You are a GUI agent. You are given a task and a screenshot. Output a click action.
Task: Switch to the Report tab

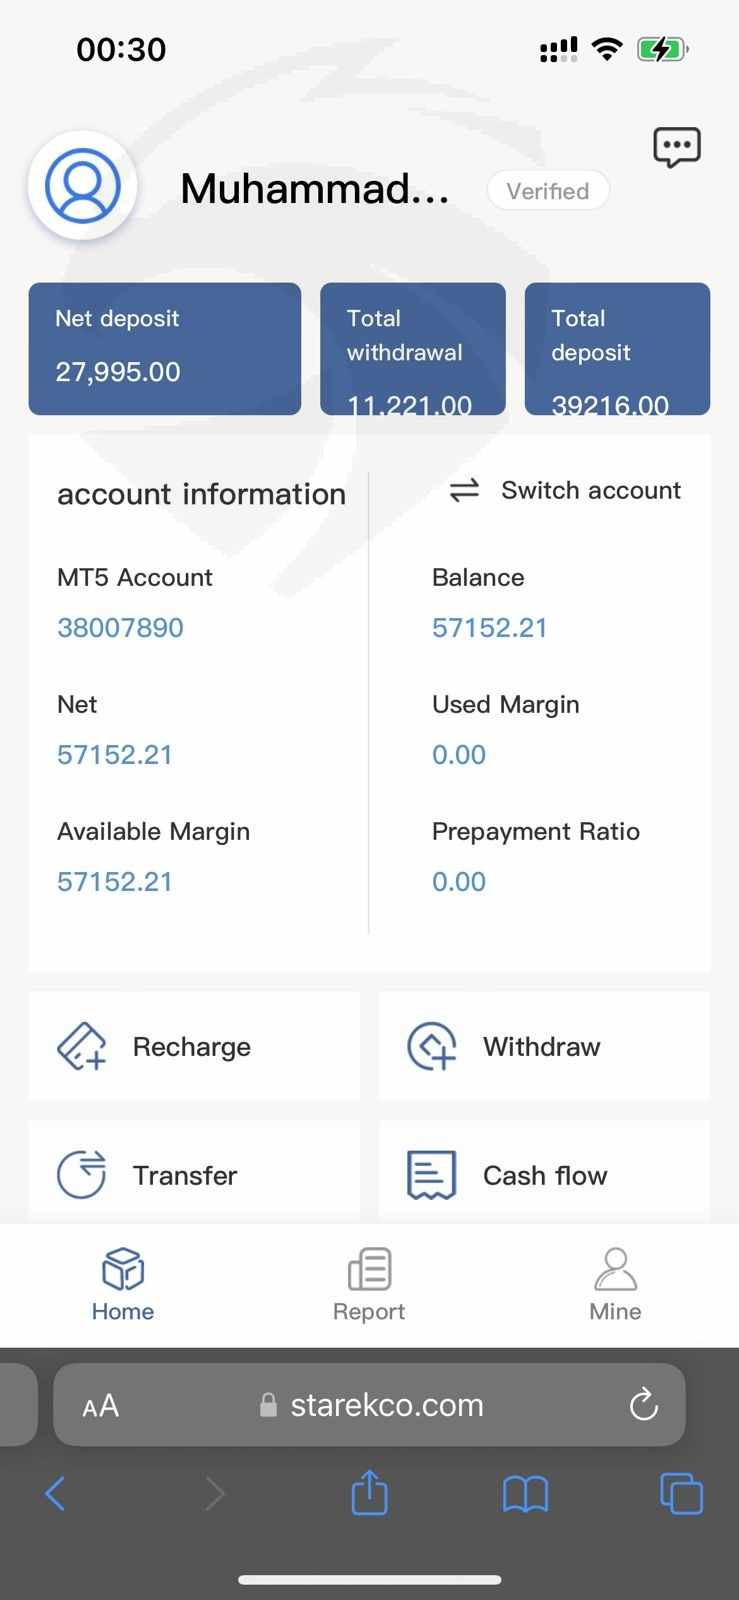pos(369,1285)
